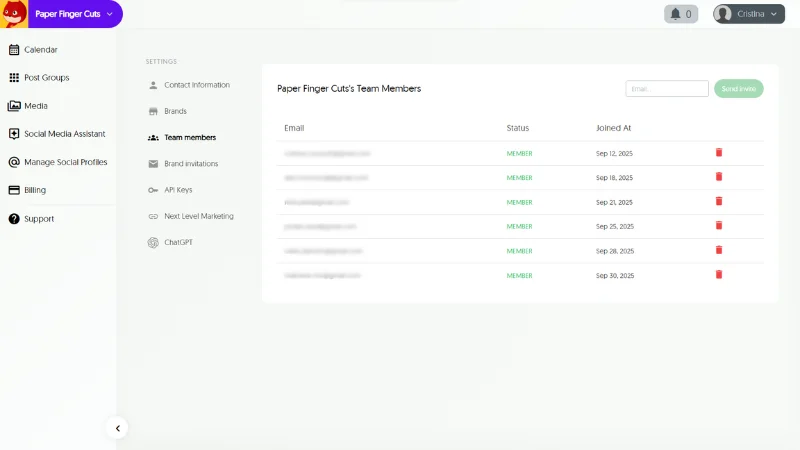Go to Contact Information settings

[196, 85]
